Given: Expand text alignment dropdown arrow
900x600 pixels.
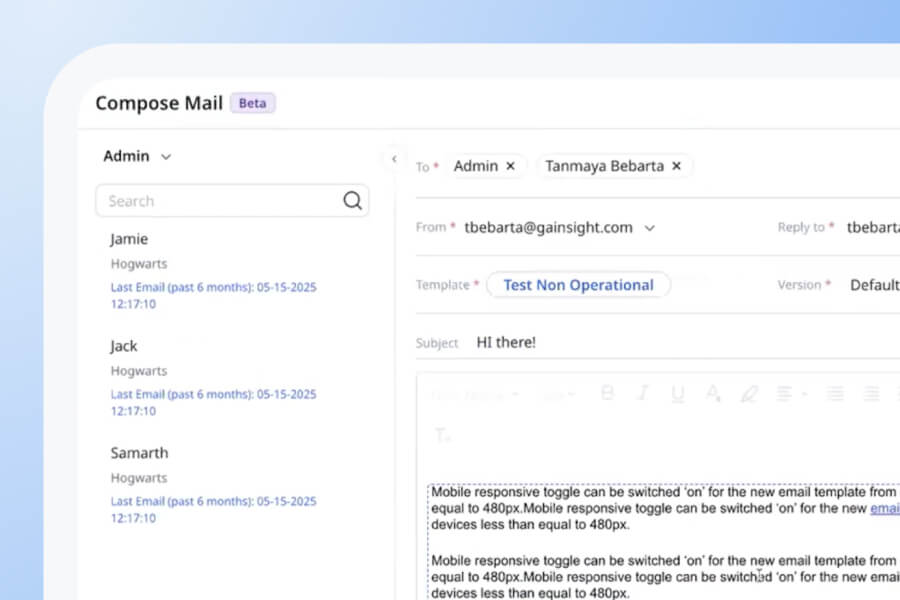Looking at the screenshot, I should [x=804, y=394].
